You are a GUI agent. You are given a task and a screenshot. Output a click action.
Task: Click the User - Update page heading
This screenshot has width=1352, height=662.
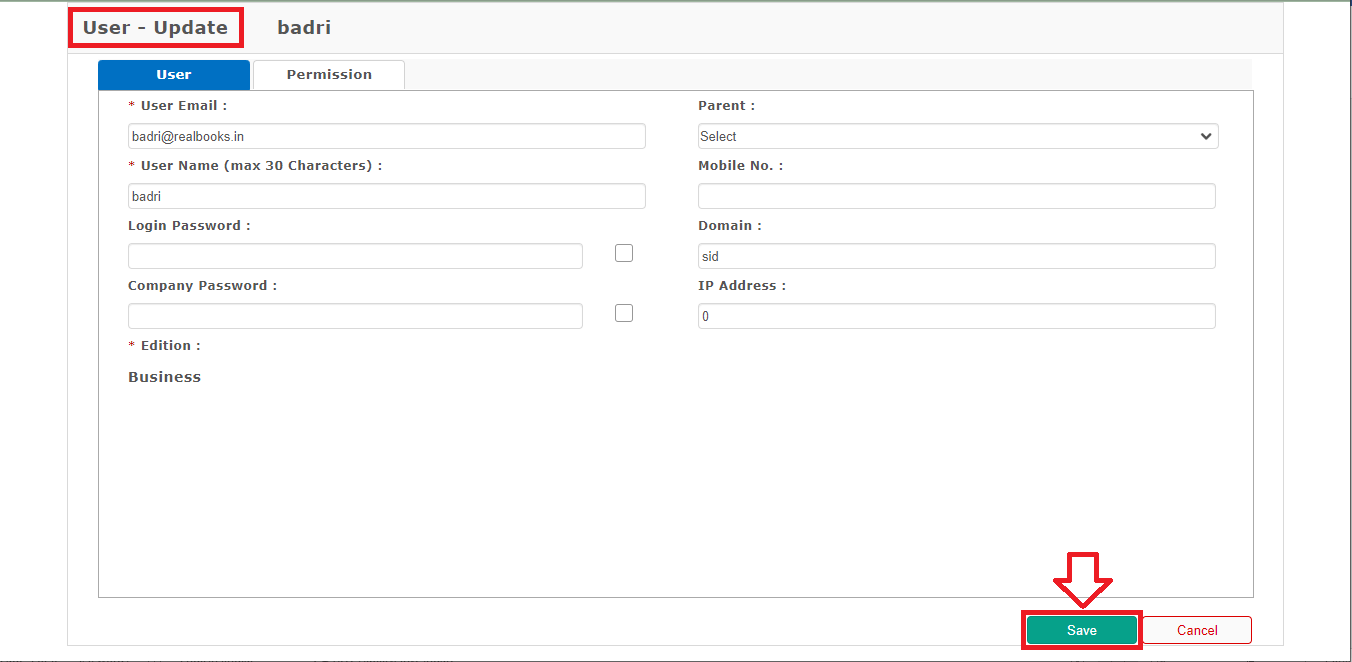pyautogui.click(x=155, y=28)
